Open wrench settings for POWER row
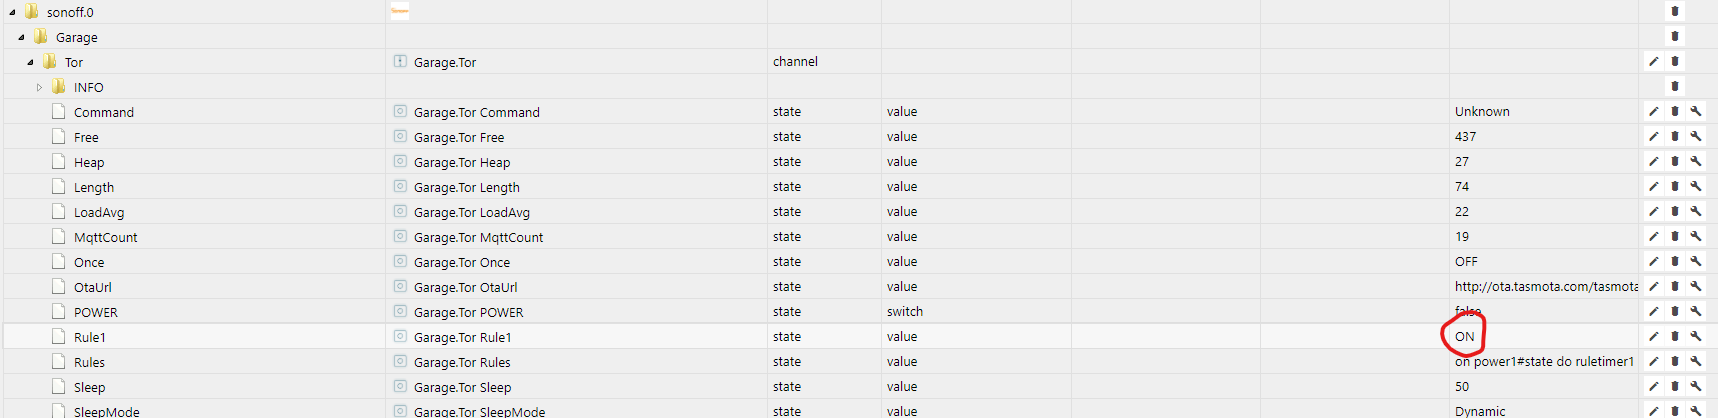 tap(1696, 312)
